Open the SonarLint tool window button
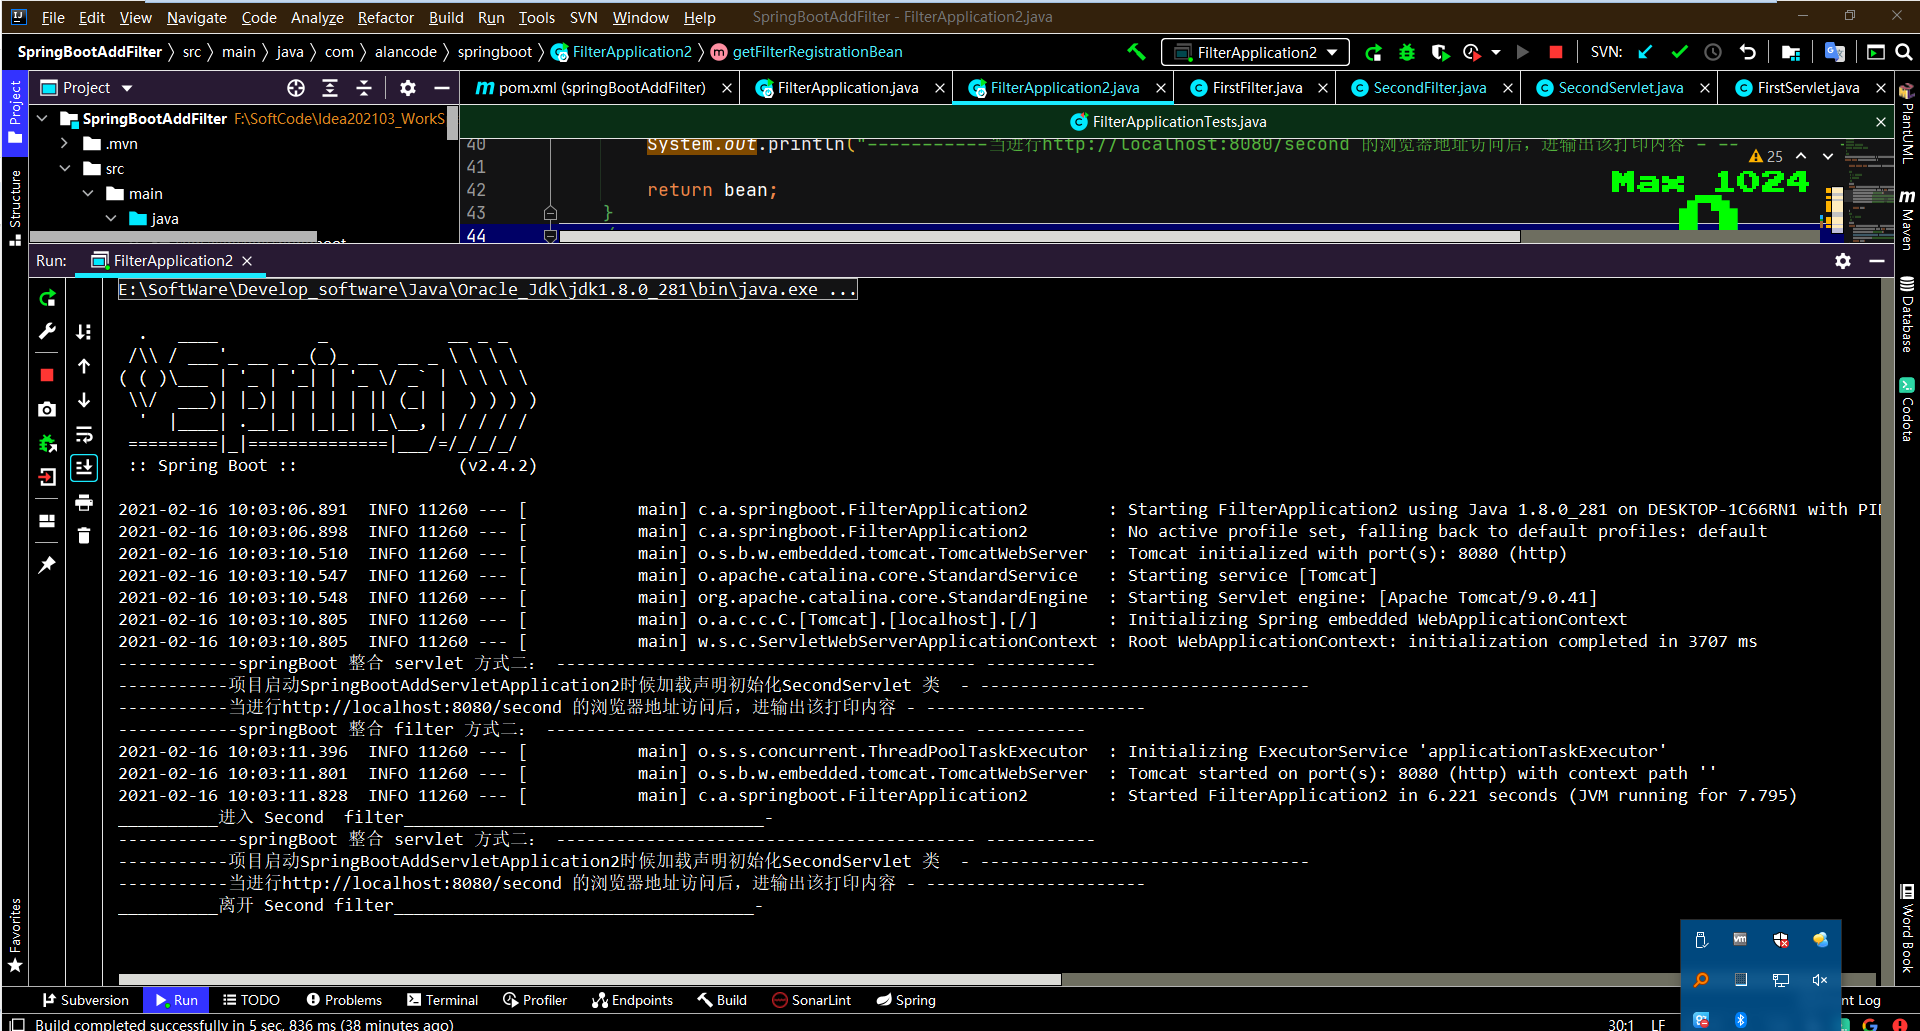 pos(811,1000)
